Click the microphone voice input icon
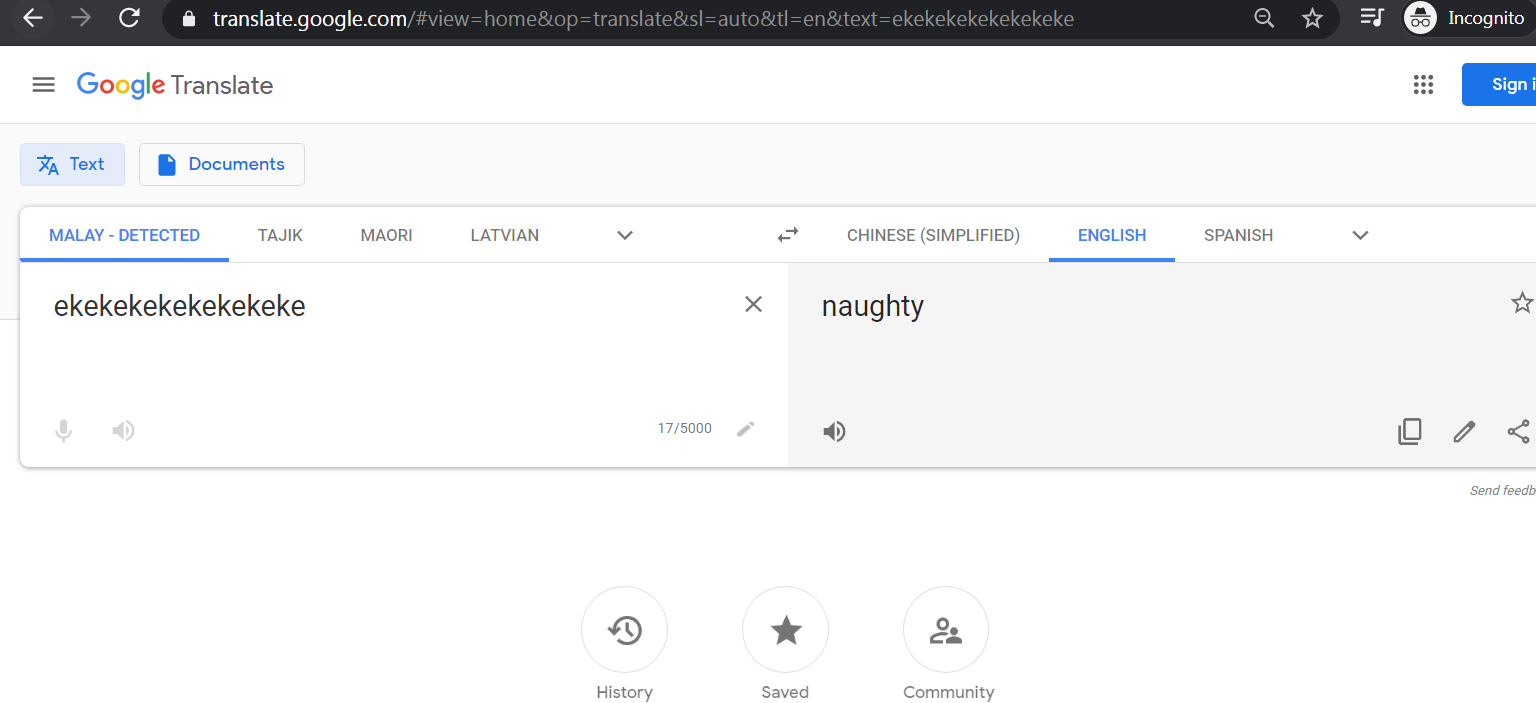 pos(63,431)
